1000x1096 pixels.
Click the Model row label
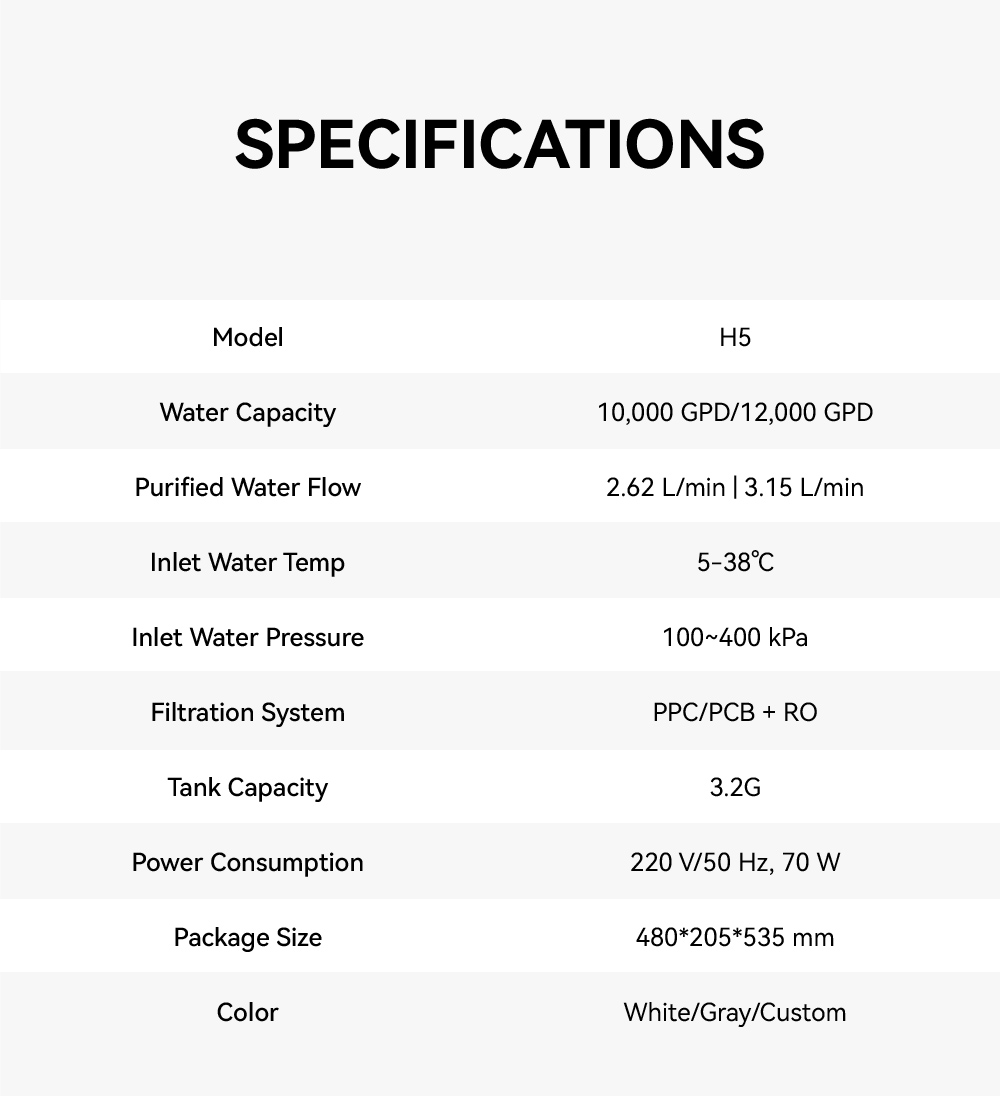(x=248, y=338)
